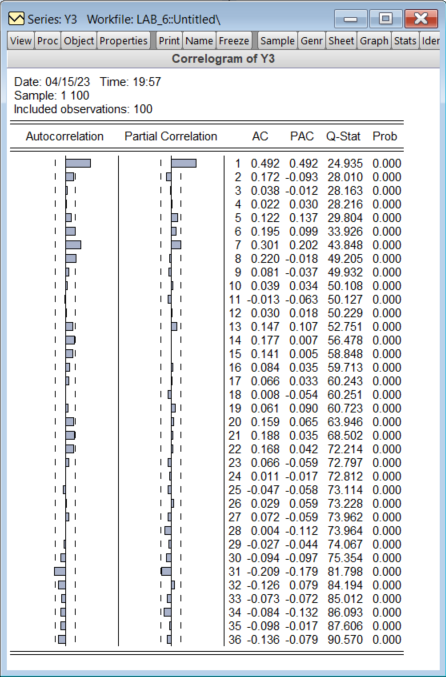
Task: Click the Name button
Action: (199, 41)
